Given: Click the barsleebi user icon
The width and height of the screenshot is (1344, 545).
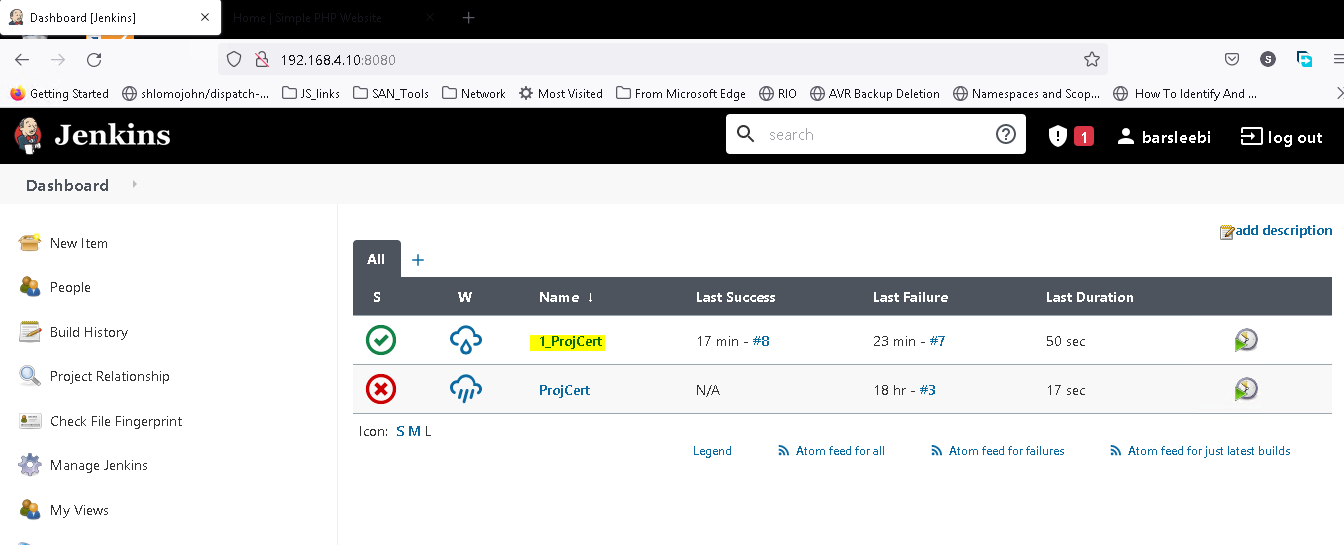Looking at the screenshot, I should pos(1126,136).
